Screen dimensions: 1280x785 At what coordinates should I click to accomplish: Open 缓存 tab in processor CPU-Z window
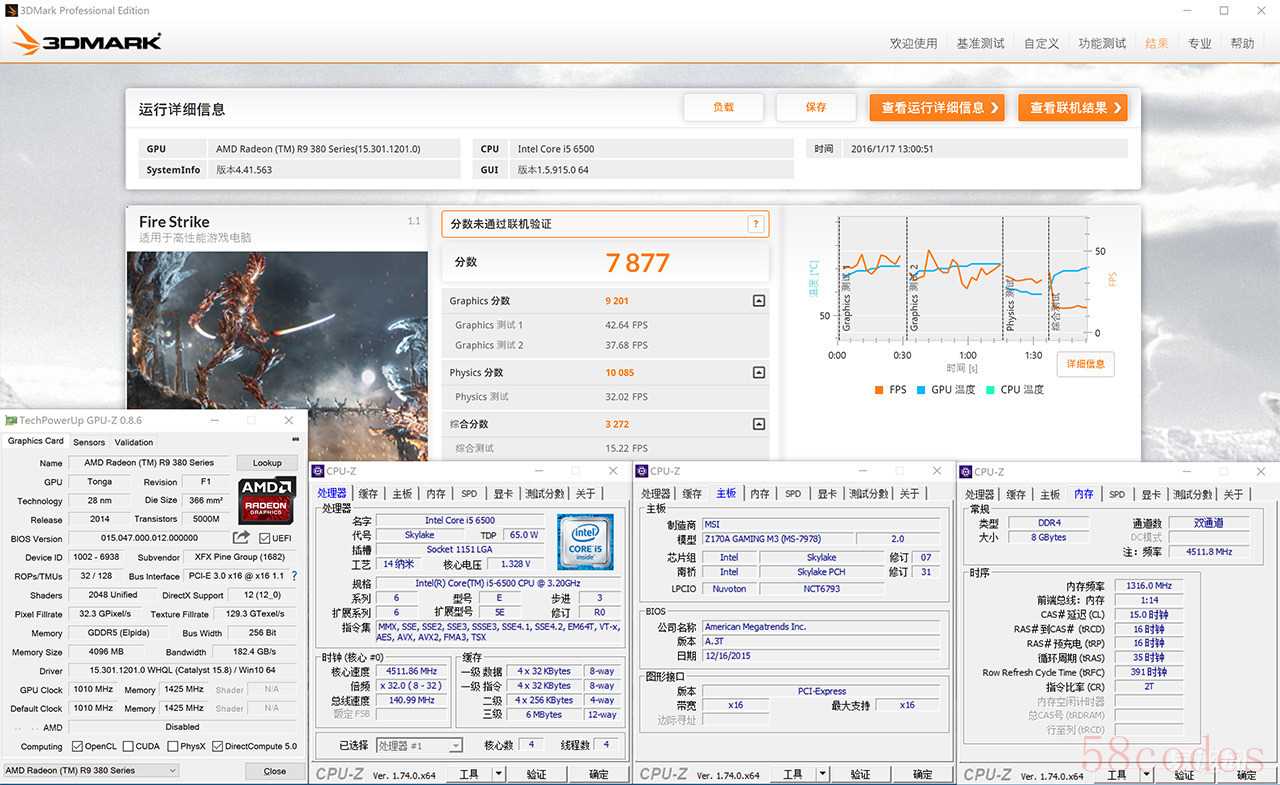tap(368, 494)
